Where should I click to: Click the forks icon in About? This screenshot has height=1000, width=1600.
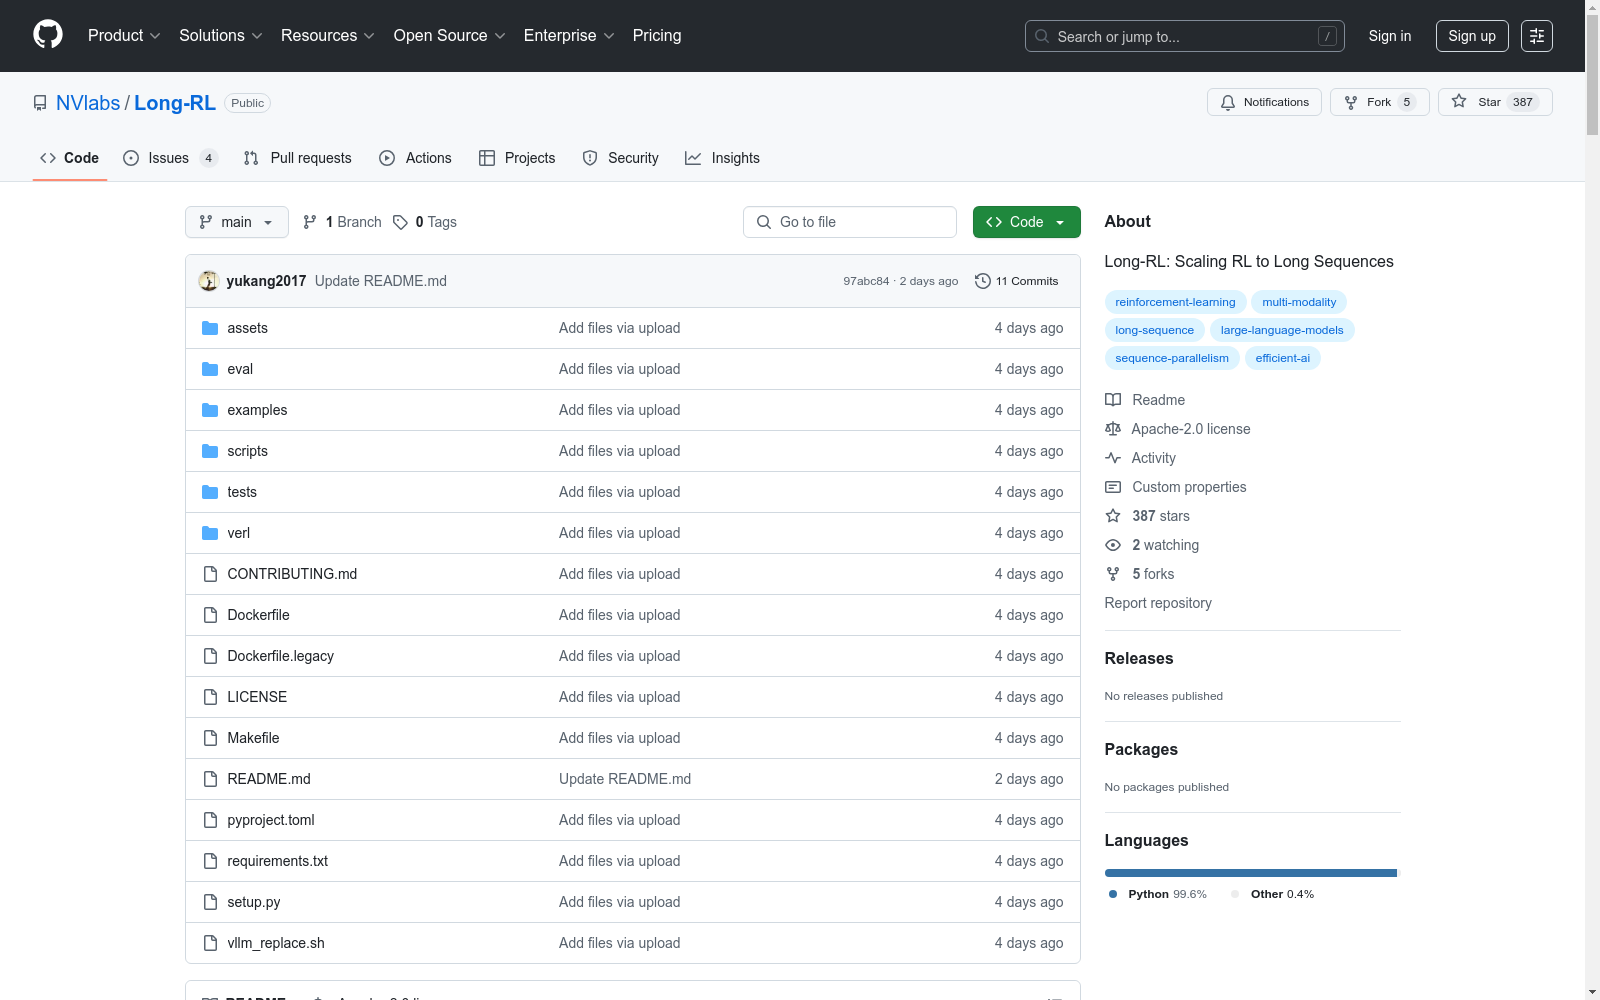1113,574
